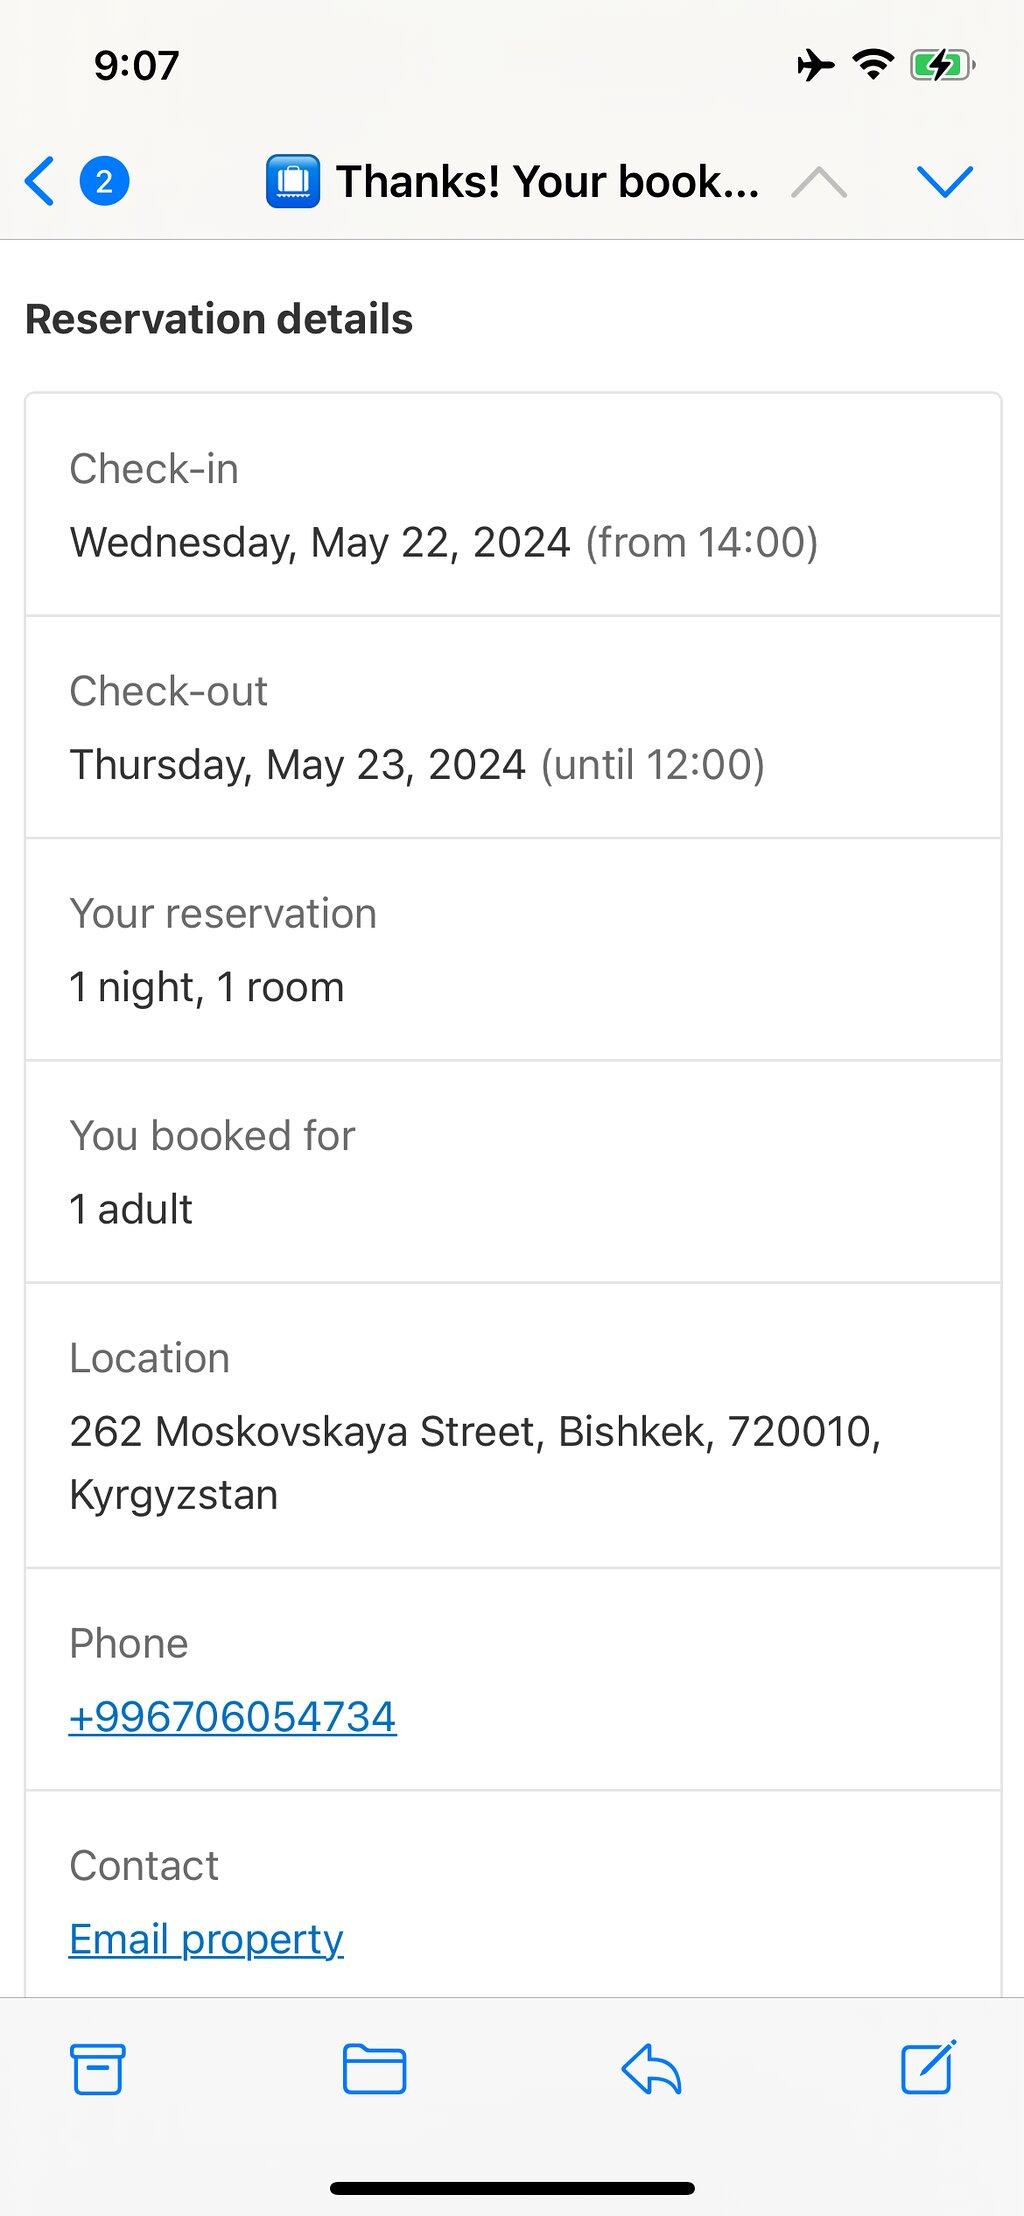
Task: Tap the Reservation details heading
Action: click(x=219, y=319)
